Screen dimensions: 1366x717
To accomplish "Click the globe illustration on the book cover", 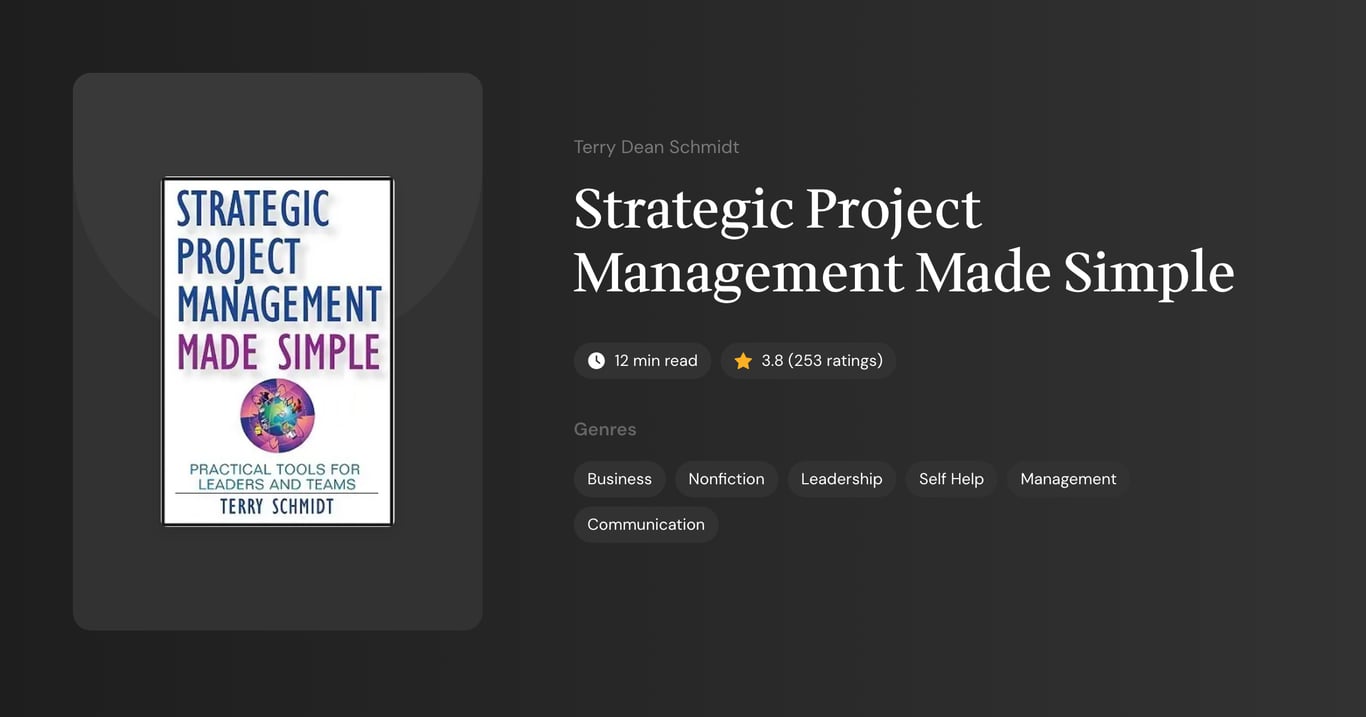I will pyautogui.click(x=277, y=414).
